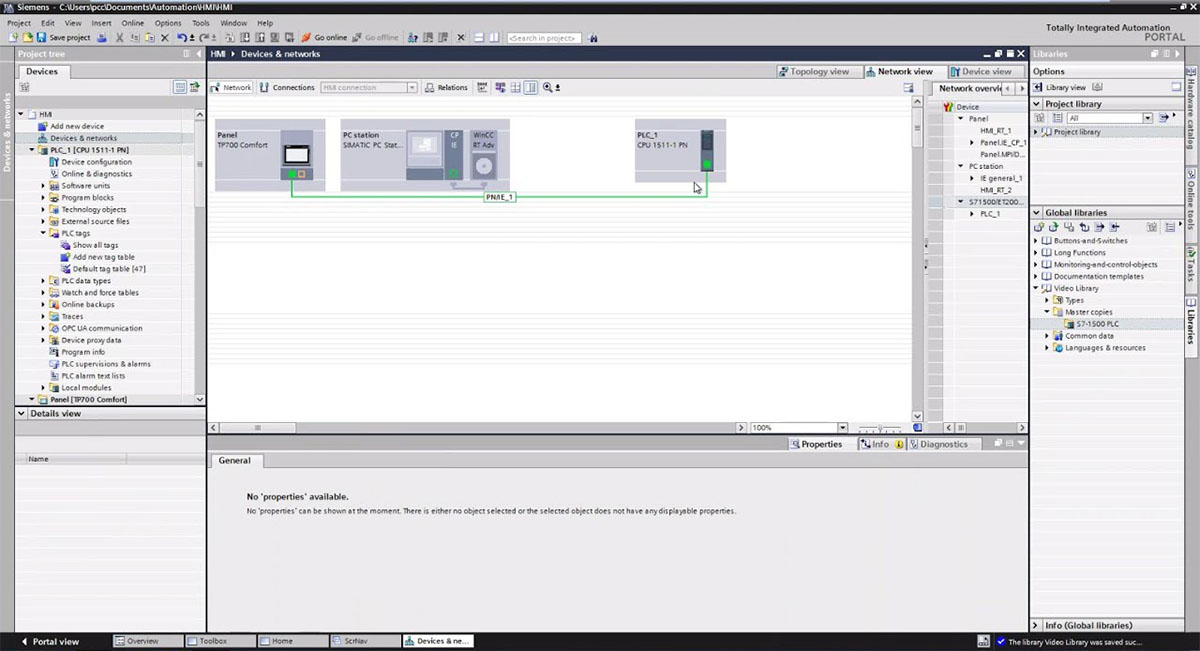The height and width of the screenshot is (651, 1200).
Task: Open the library filter All dropdown
Action: [x=1147, y=118]
